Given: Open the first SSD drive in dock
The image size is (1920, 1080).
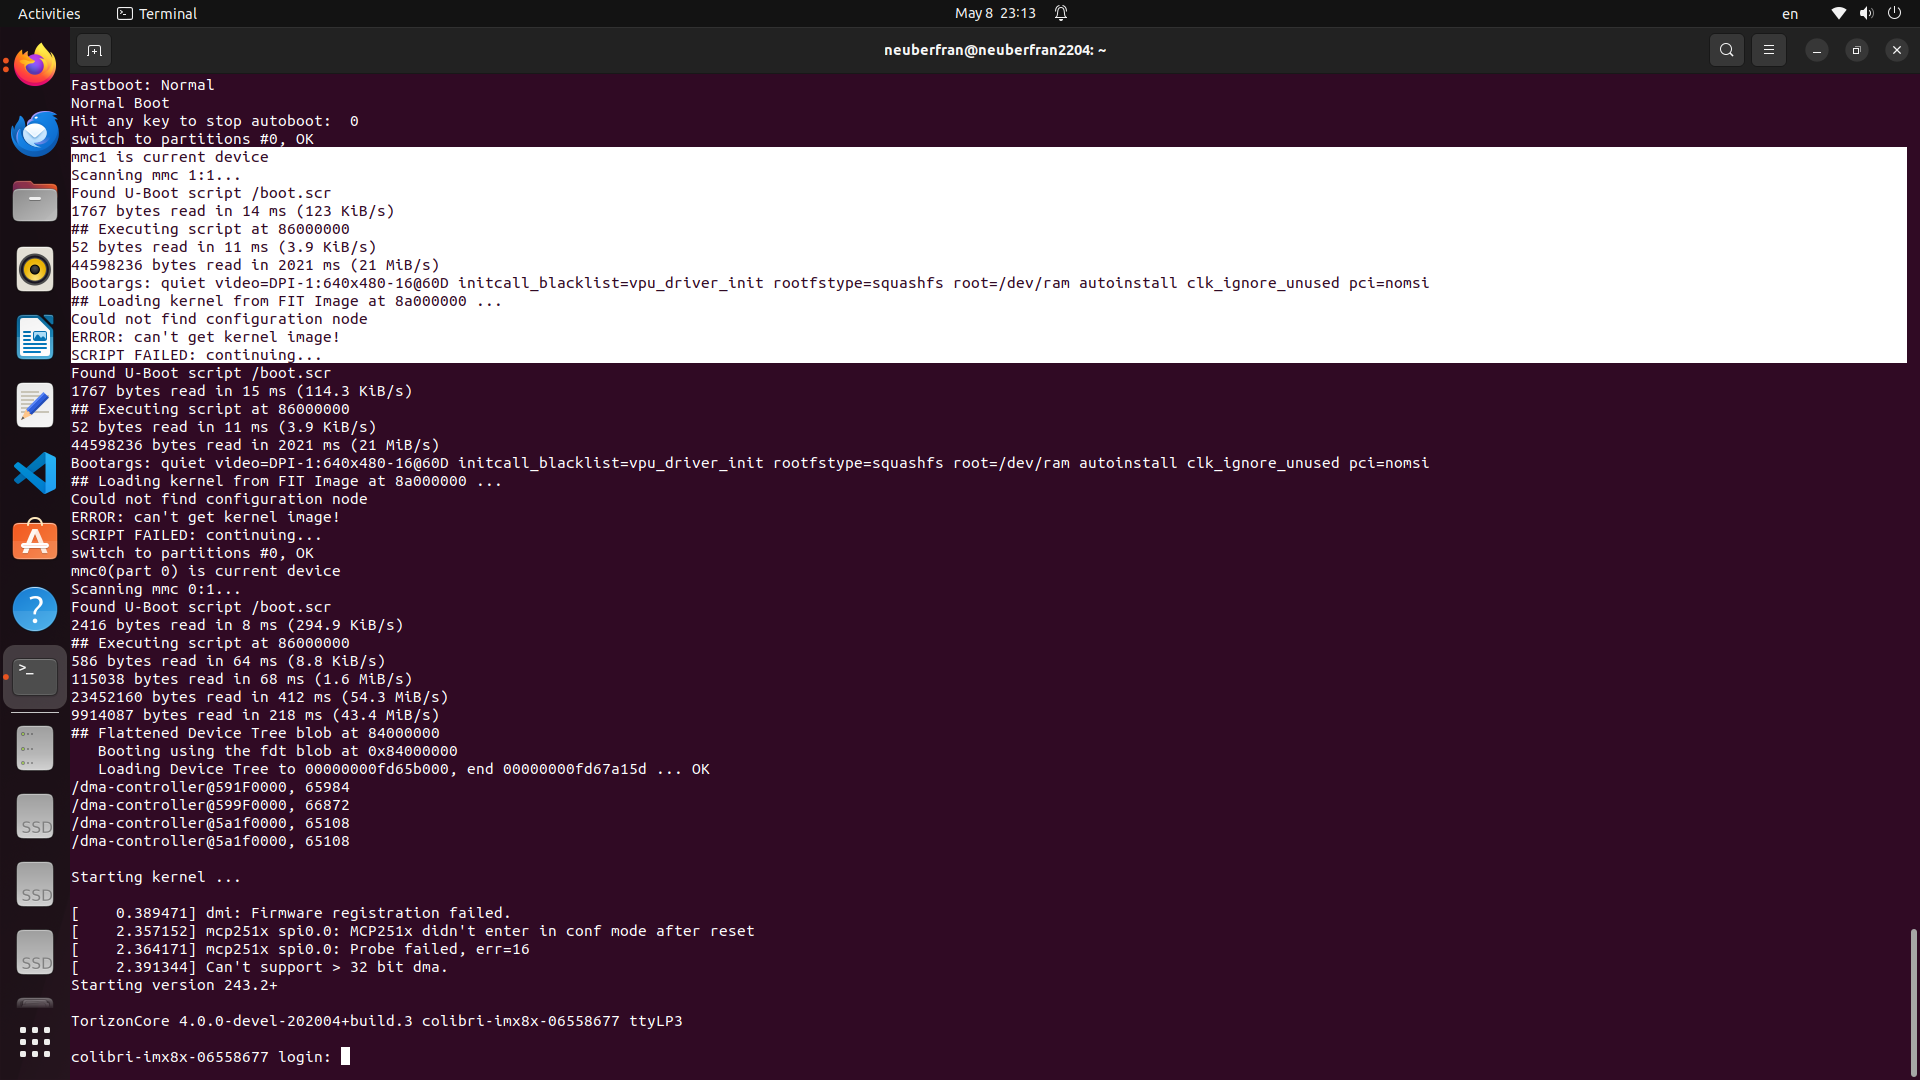Looking at the screenshot, I should click(x=35, y=817).
